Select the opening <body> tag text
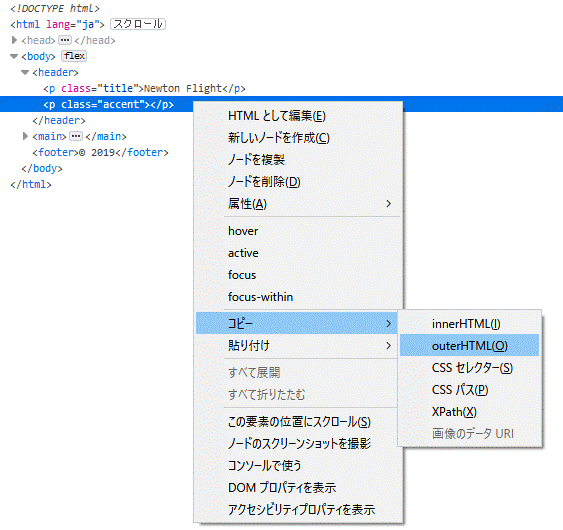This screenshot has height=530, width=563. coord(38,56)
